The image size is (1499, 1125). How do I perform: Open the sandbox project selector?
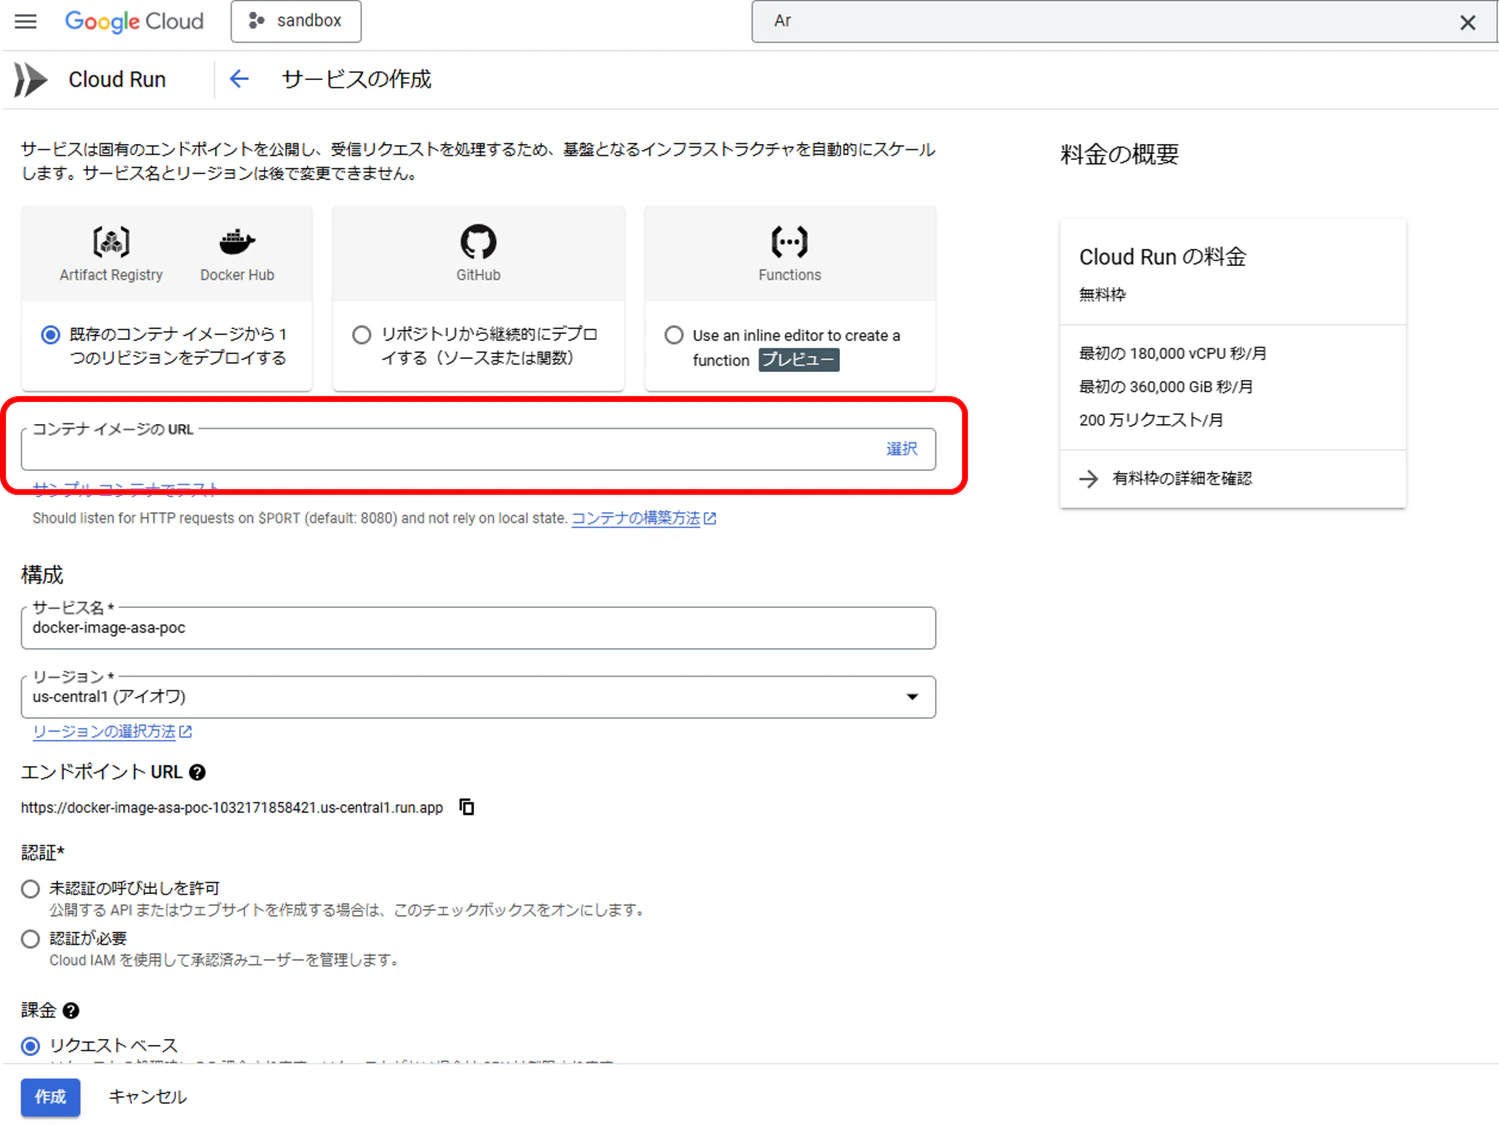pyautogui.click(x=296, y=21)
